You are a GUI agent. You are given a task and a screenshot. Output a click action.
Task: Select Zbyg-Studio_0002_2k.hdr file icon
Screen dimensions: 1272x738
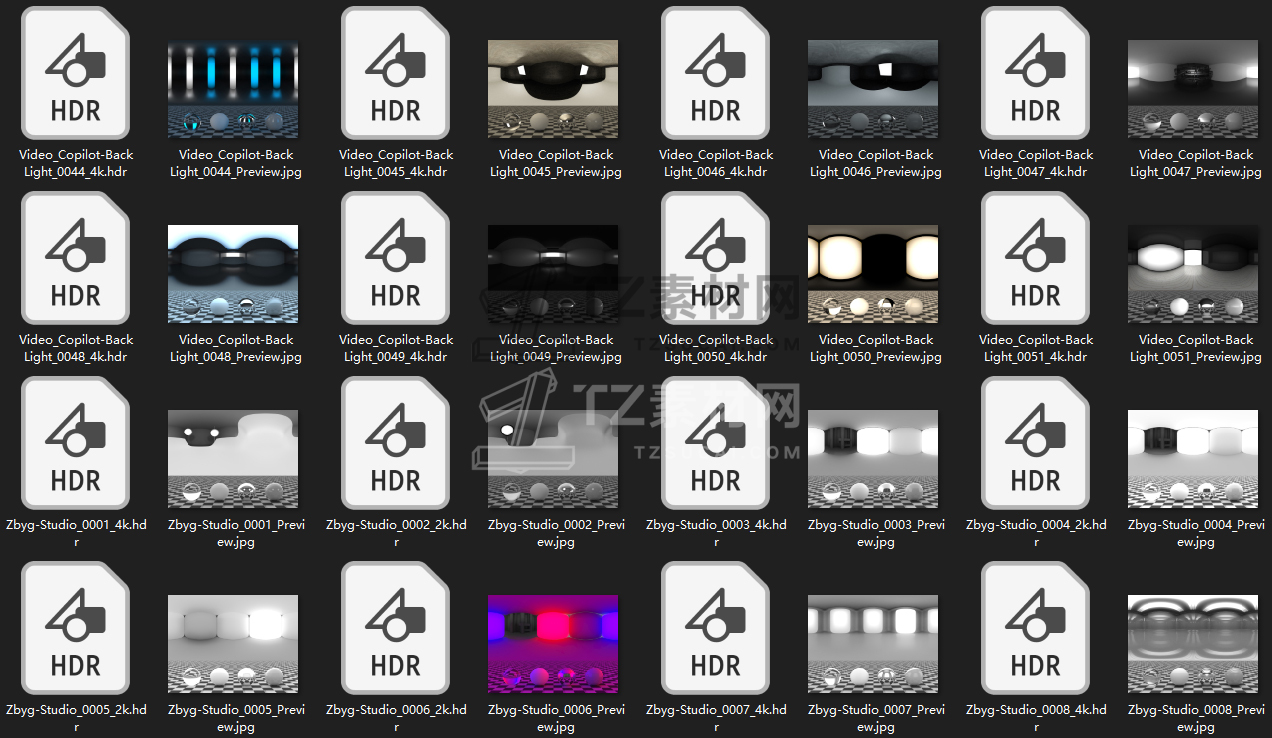[396, 443]
